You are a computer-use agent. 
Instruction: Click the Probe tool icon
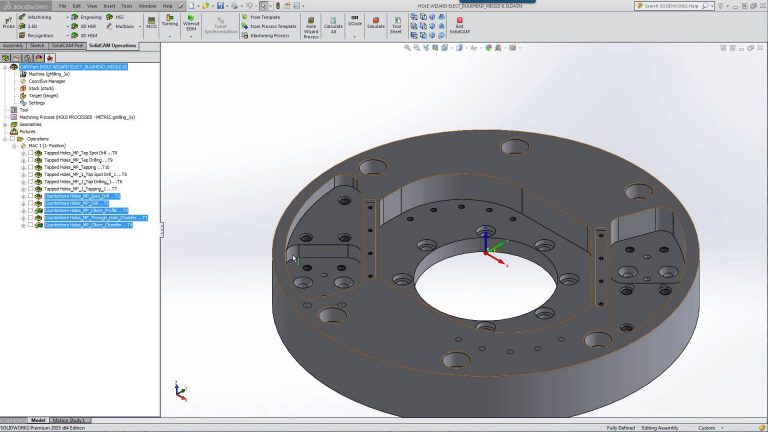point(8,22)
